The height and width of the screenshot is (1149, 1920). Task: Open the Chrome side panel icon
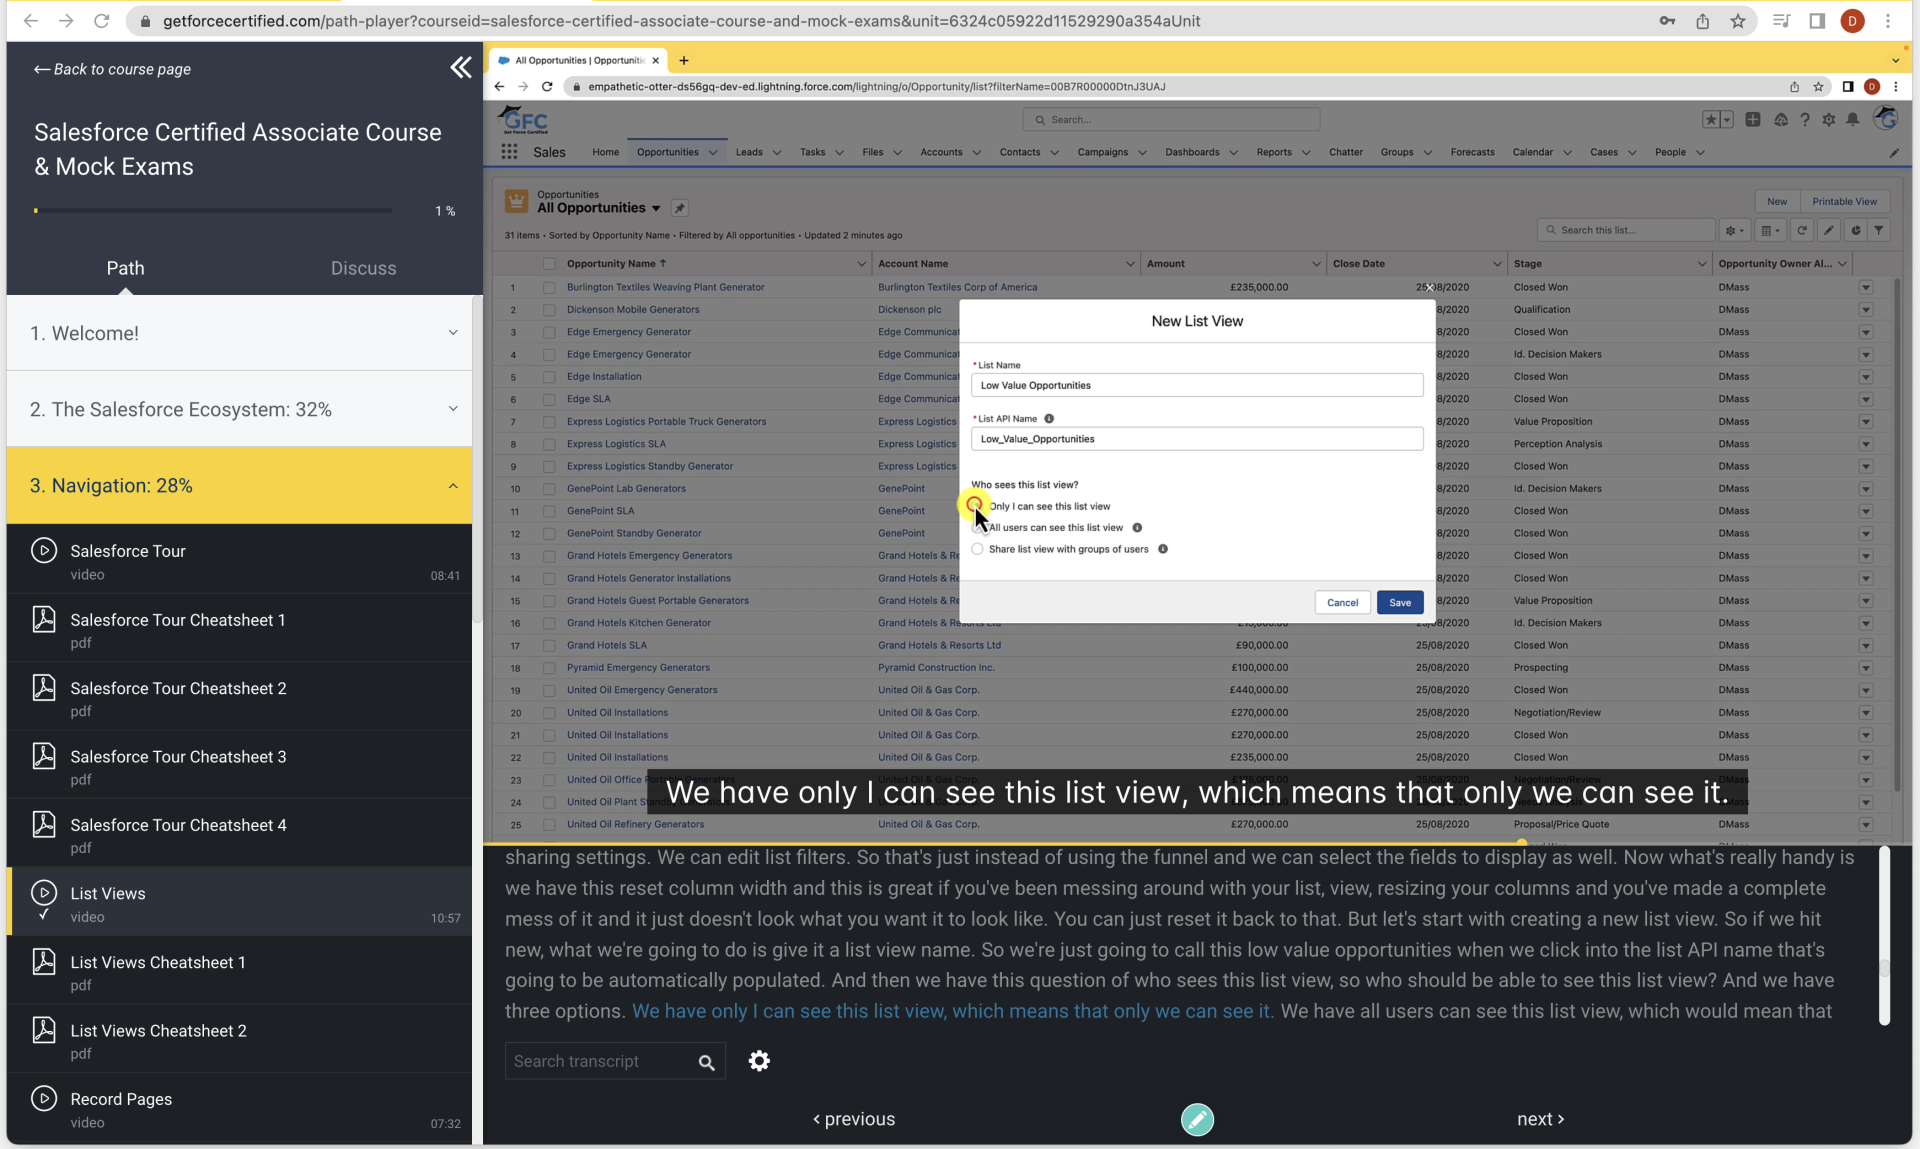(1817, 21)
